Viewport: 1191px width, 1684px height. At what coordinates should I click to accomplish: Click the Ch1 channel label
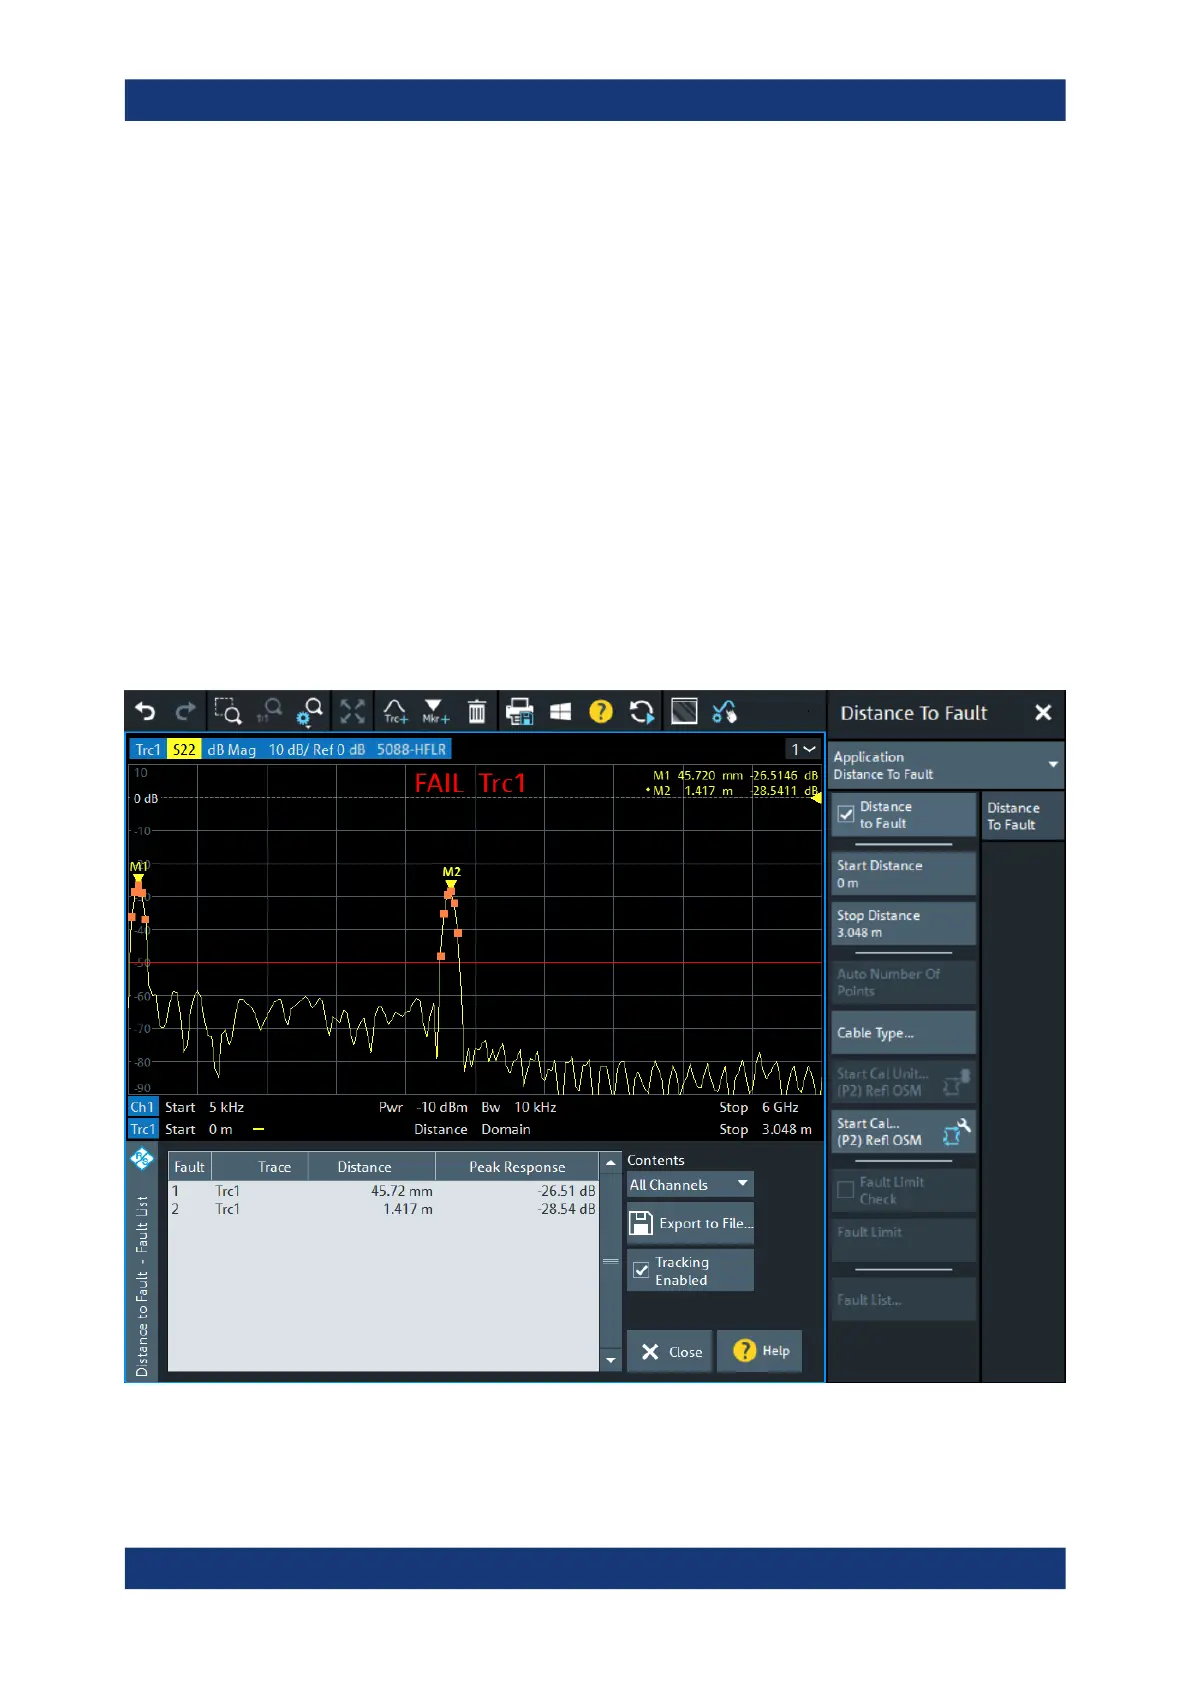coord(143,1107)
